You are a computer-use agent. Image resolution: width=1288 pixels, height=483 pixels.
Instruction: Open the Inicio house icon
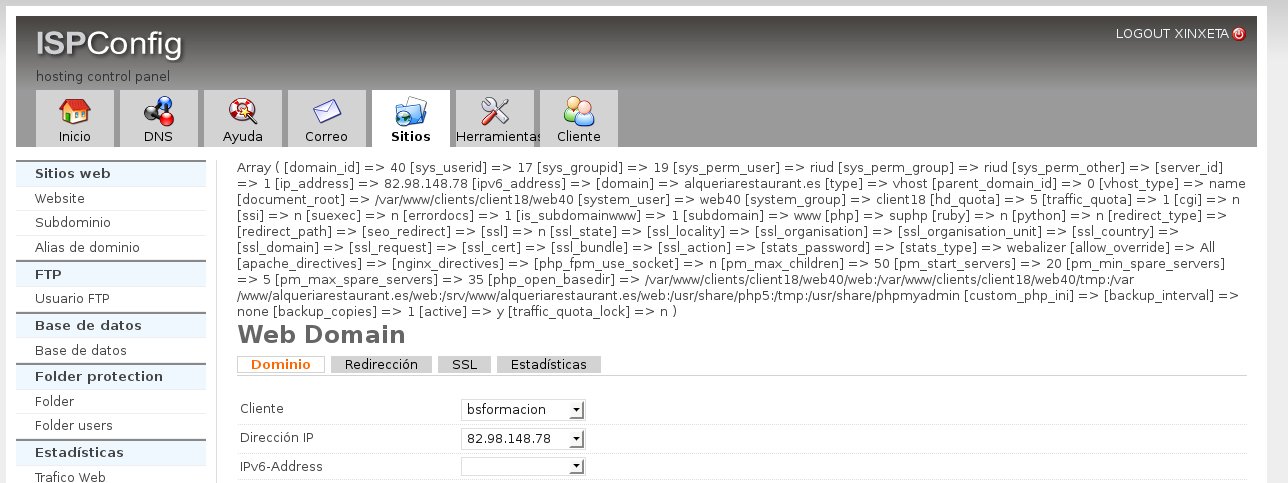(x=74, y=110)
